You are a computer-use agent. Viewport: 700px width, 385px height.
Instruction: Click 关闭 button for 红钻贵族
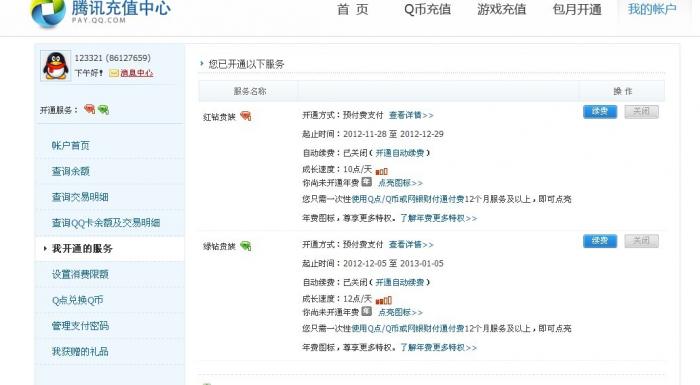point(642,111)
